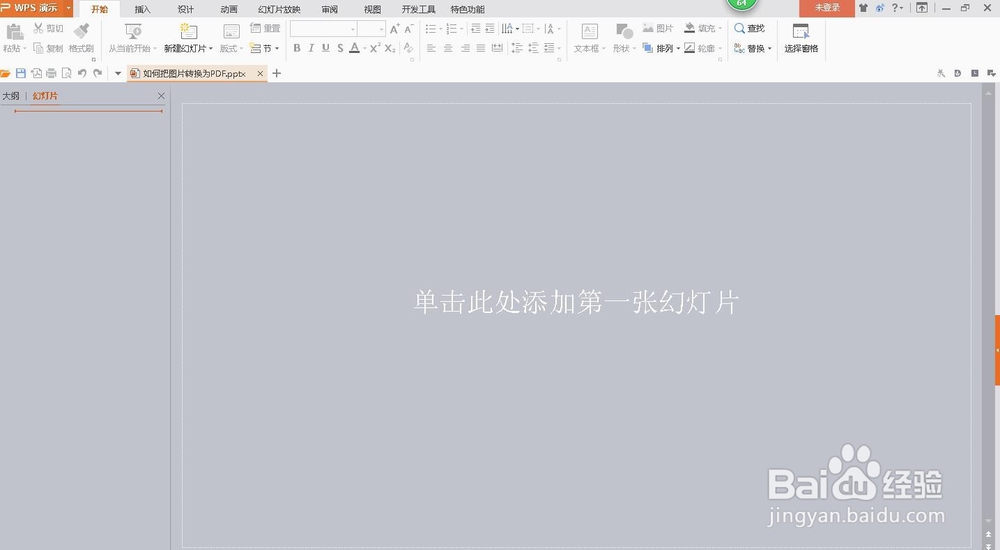This screenshot has width=1000, height=550.
Task: Open the help question mark menu
Action: [897, 8]
